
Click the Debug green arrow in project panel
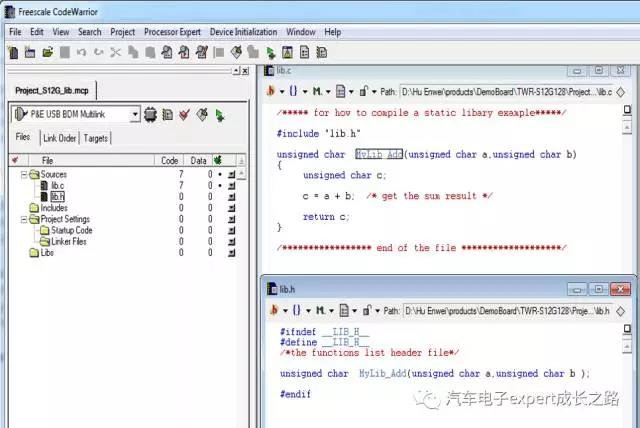(x=219, y=115)
